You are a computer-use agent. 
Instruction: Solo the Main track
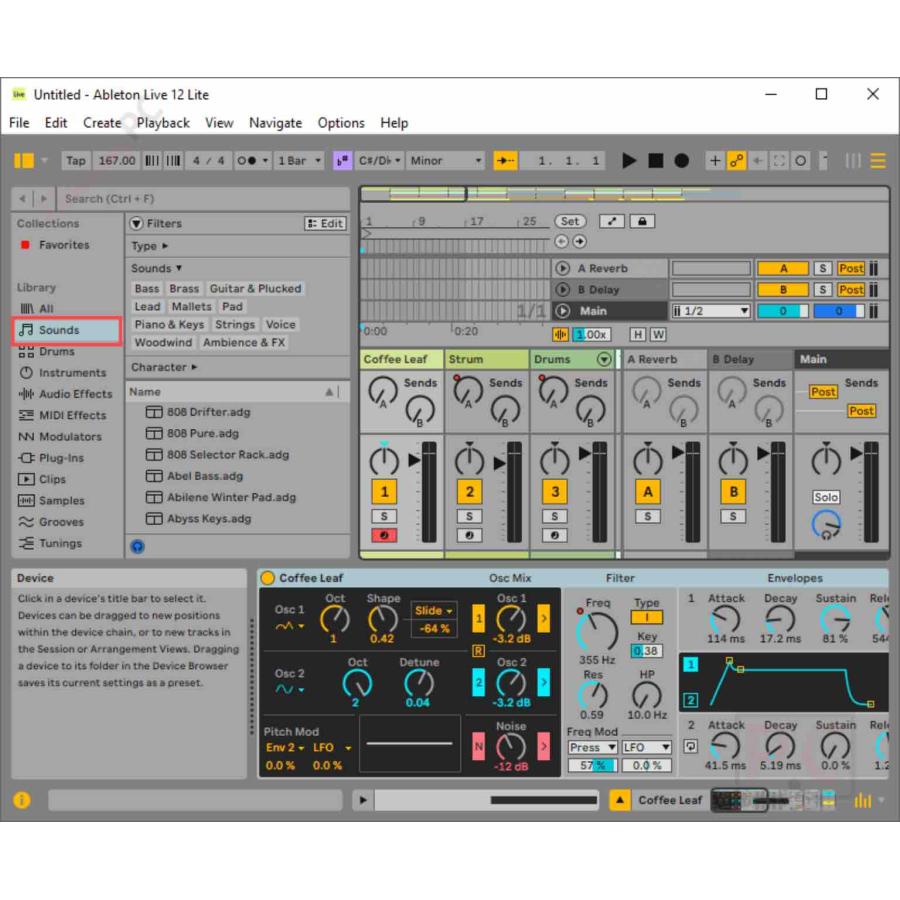(825, 497)
